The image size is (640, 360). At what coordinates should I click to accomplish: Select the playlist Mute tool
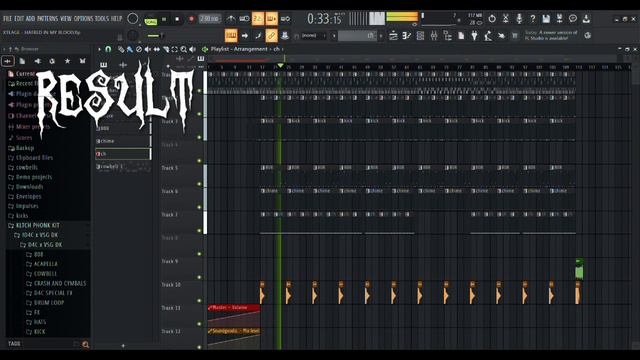(148, 49)
